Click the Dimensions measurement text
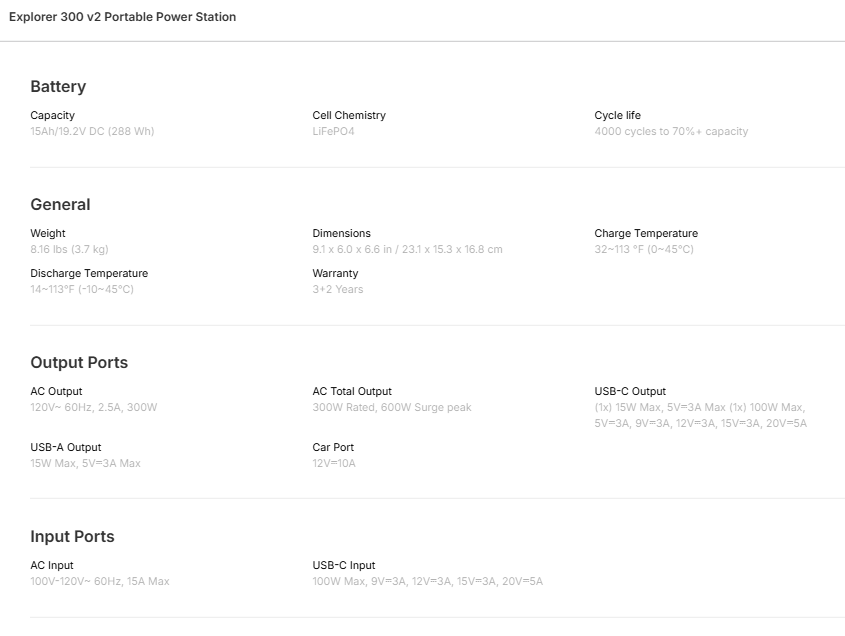Screen dimensions: 845x636 click(407, 249)
